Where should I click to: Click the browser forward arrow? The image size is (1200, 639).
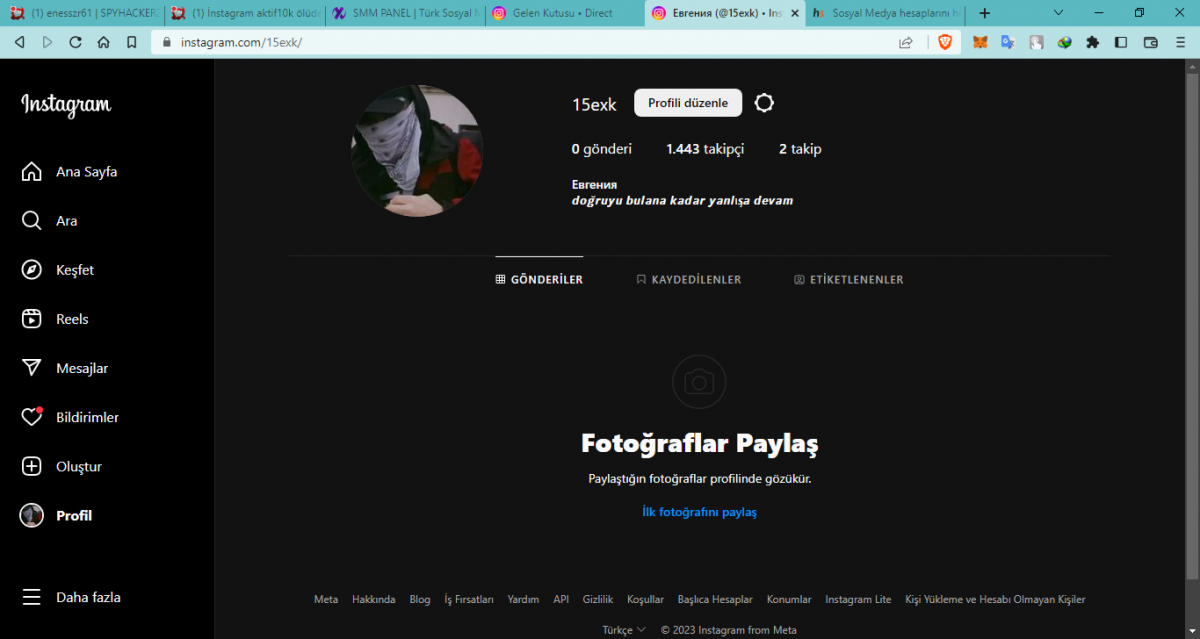point(47,42)
